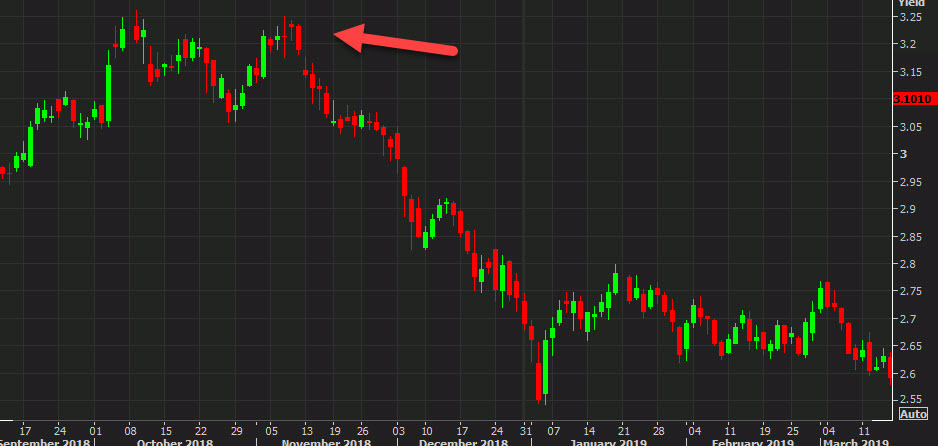This screenshot has height=446, width=938.
Task: Click the February 2019 month label
Action: click(753, 442)
